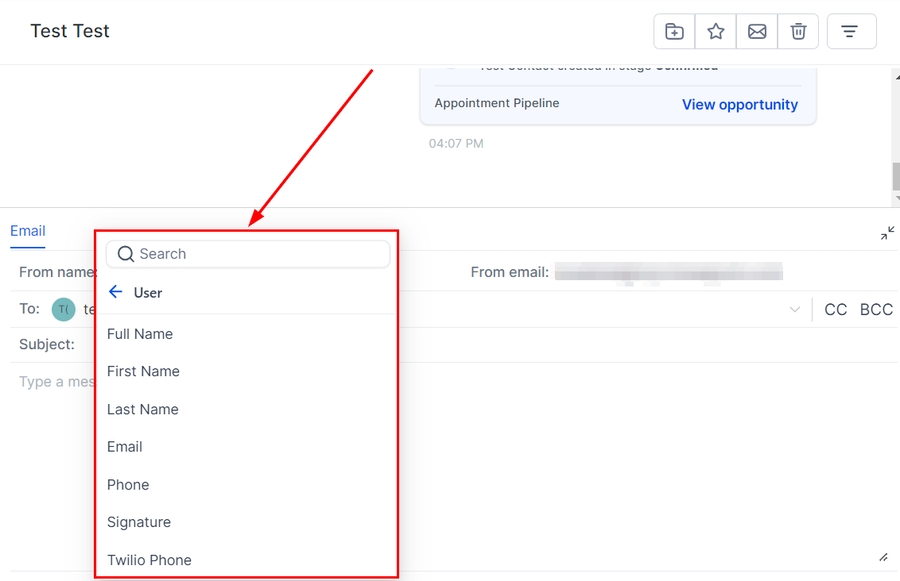Select Twilio Phone option
The image size is (900, 581).
tap(149, 560)
